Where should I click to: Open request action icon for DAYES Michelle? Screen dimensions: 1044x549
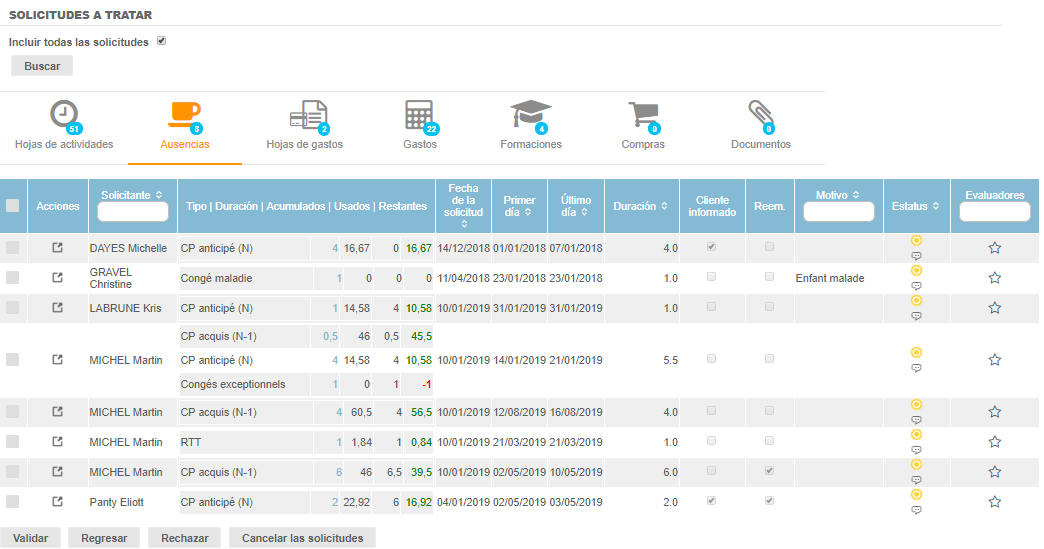(58, 248)
